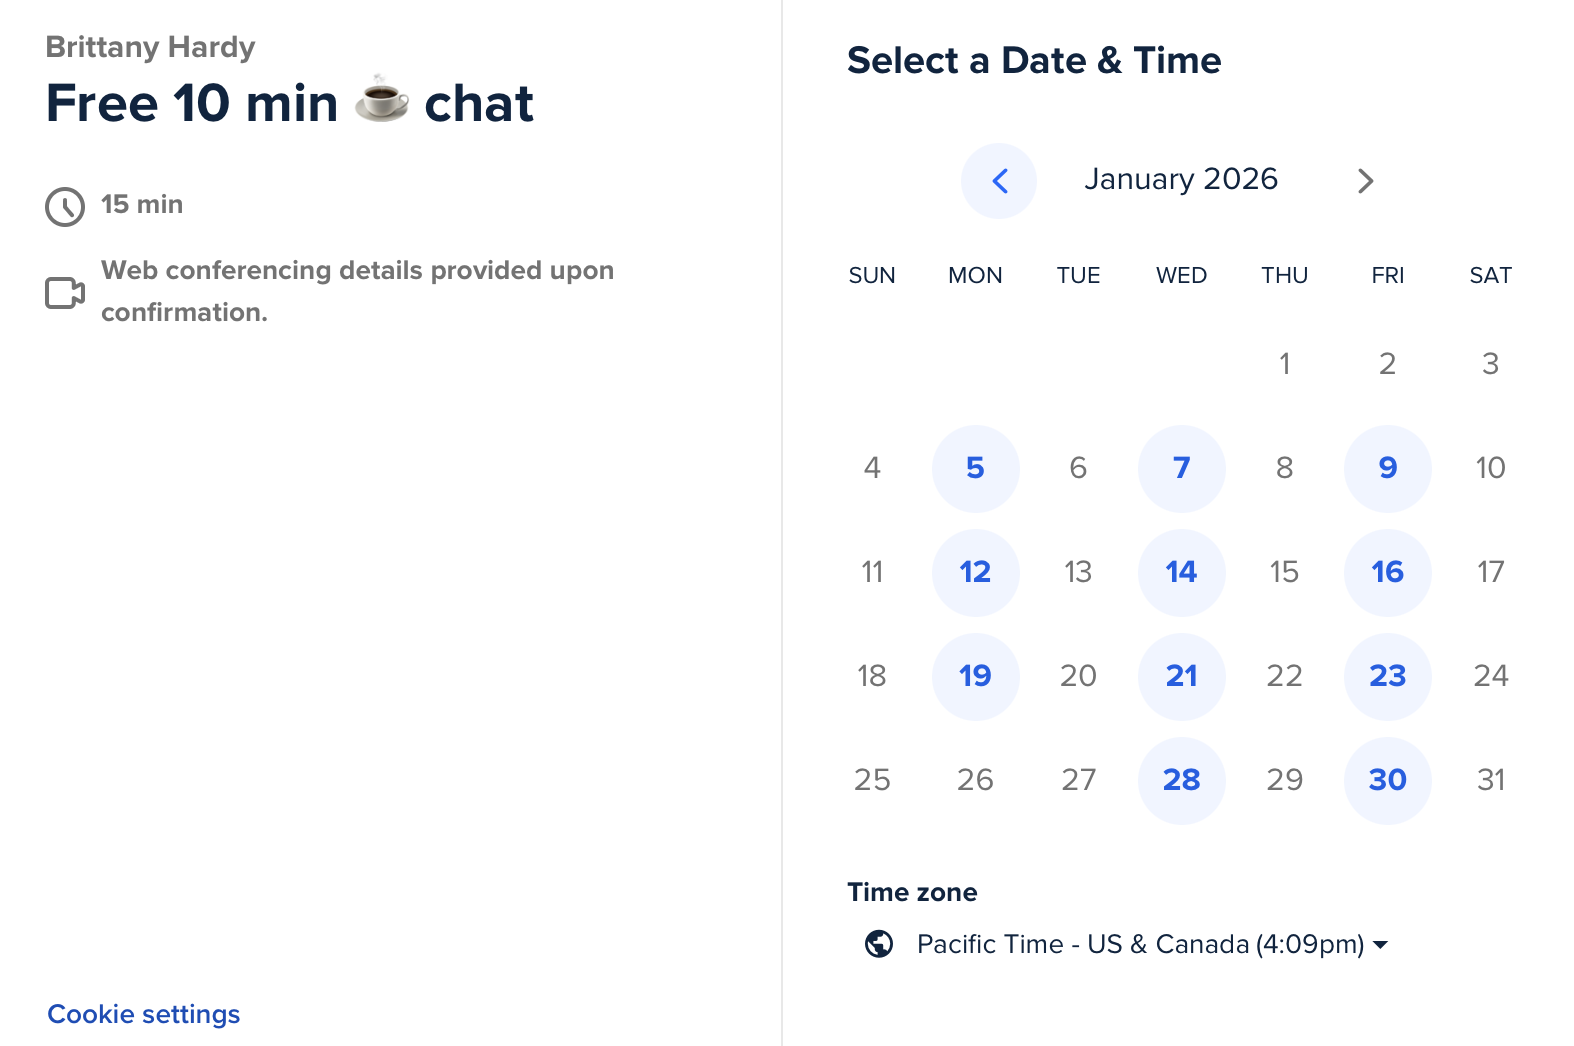Select January 19 date
Screen dimensions: 1574x1046
pyautogui.click(x=975, y=676)
